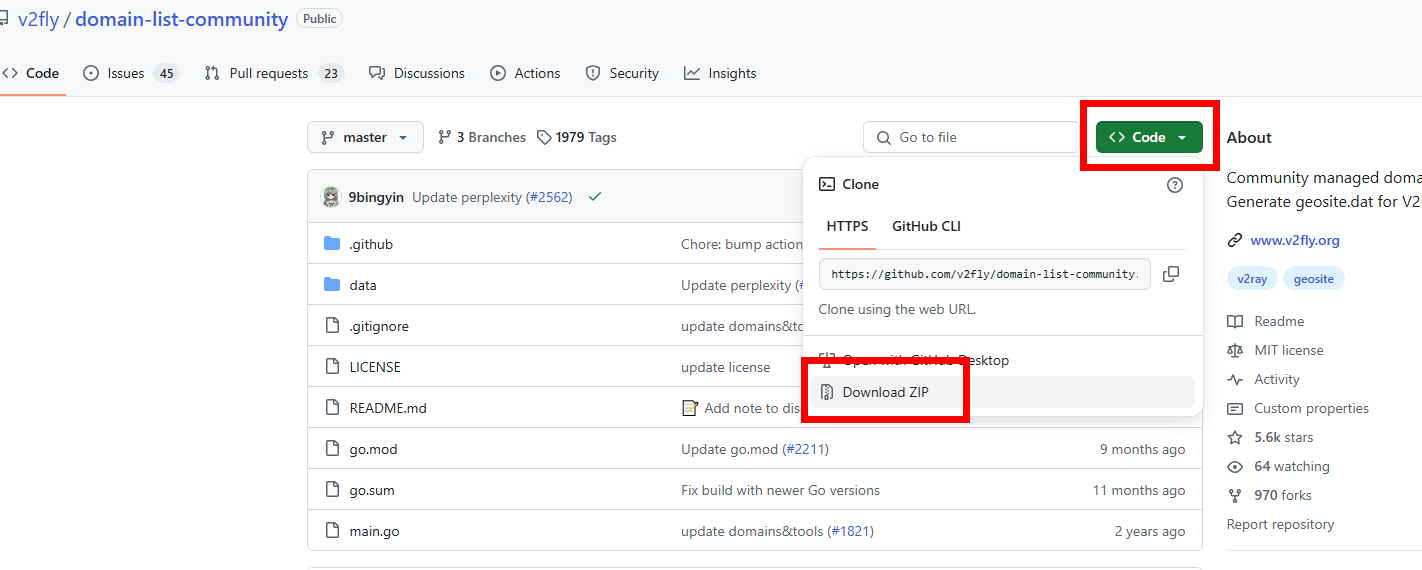Open the Code tab
Screen dimensions: 1422x570
click(31, 73)
